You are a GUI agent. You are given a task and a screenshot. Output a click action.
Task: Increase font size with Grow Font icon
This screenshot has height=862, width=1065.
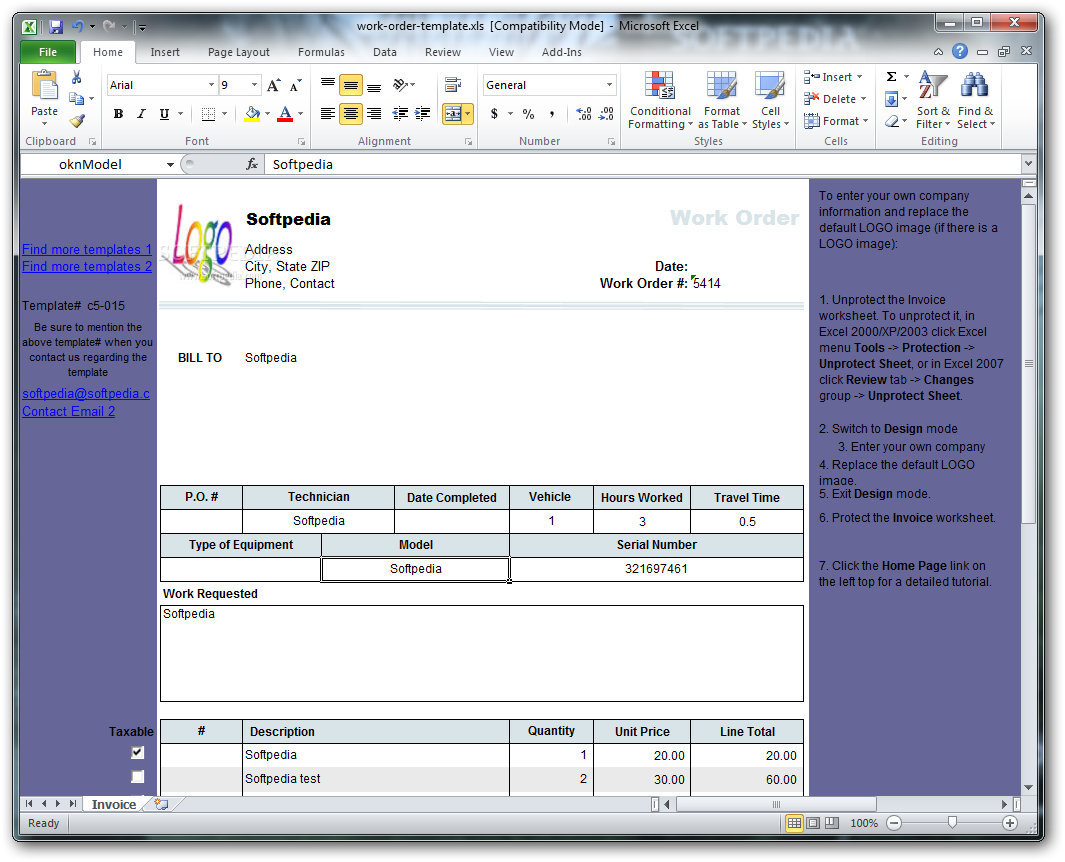[273, 85]
